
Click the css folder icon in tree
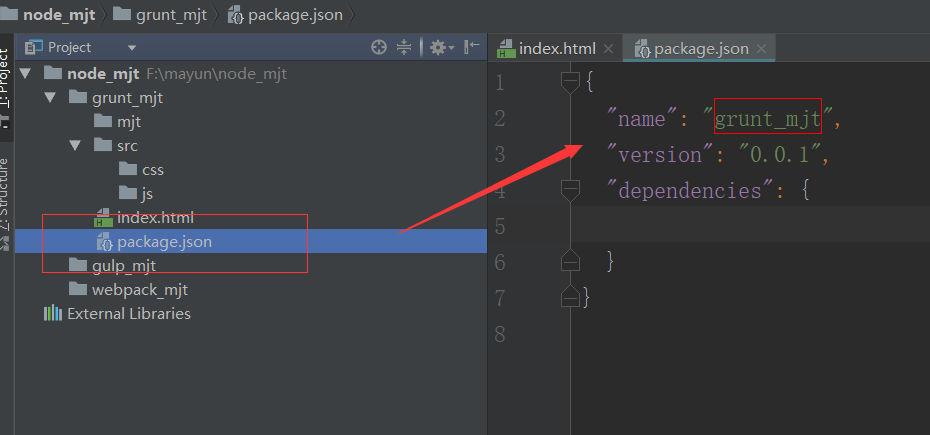click(128, 170)
